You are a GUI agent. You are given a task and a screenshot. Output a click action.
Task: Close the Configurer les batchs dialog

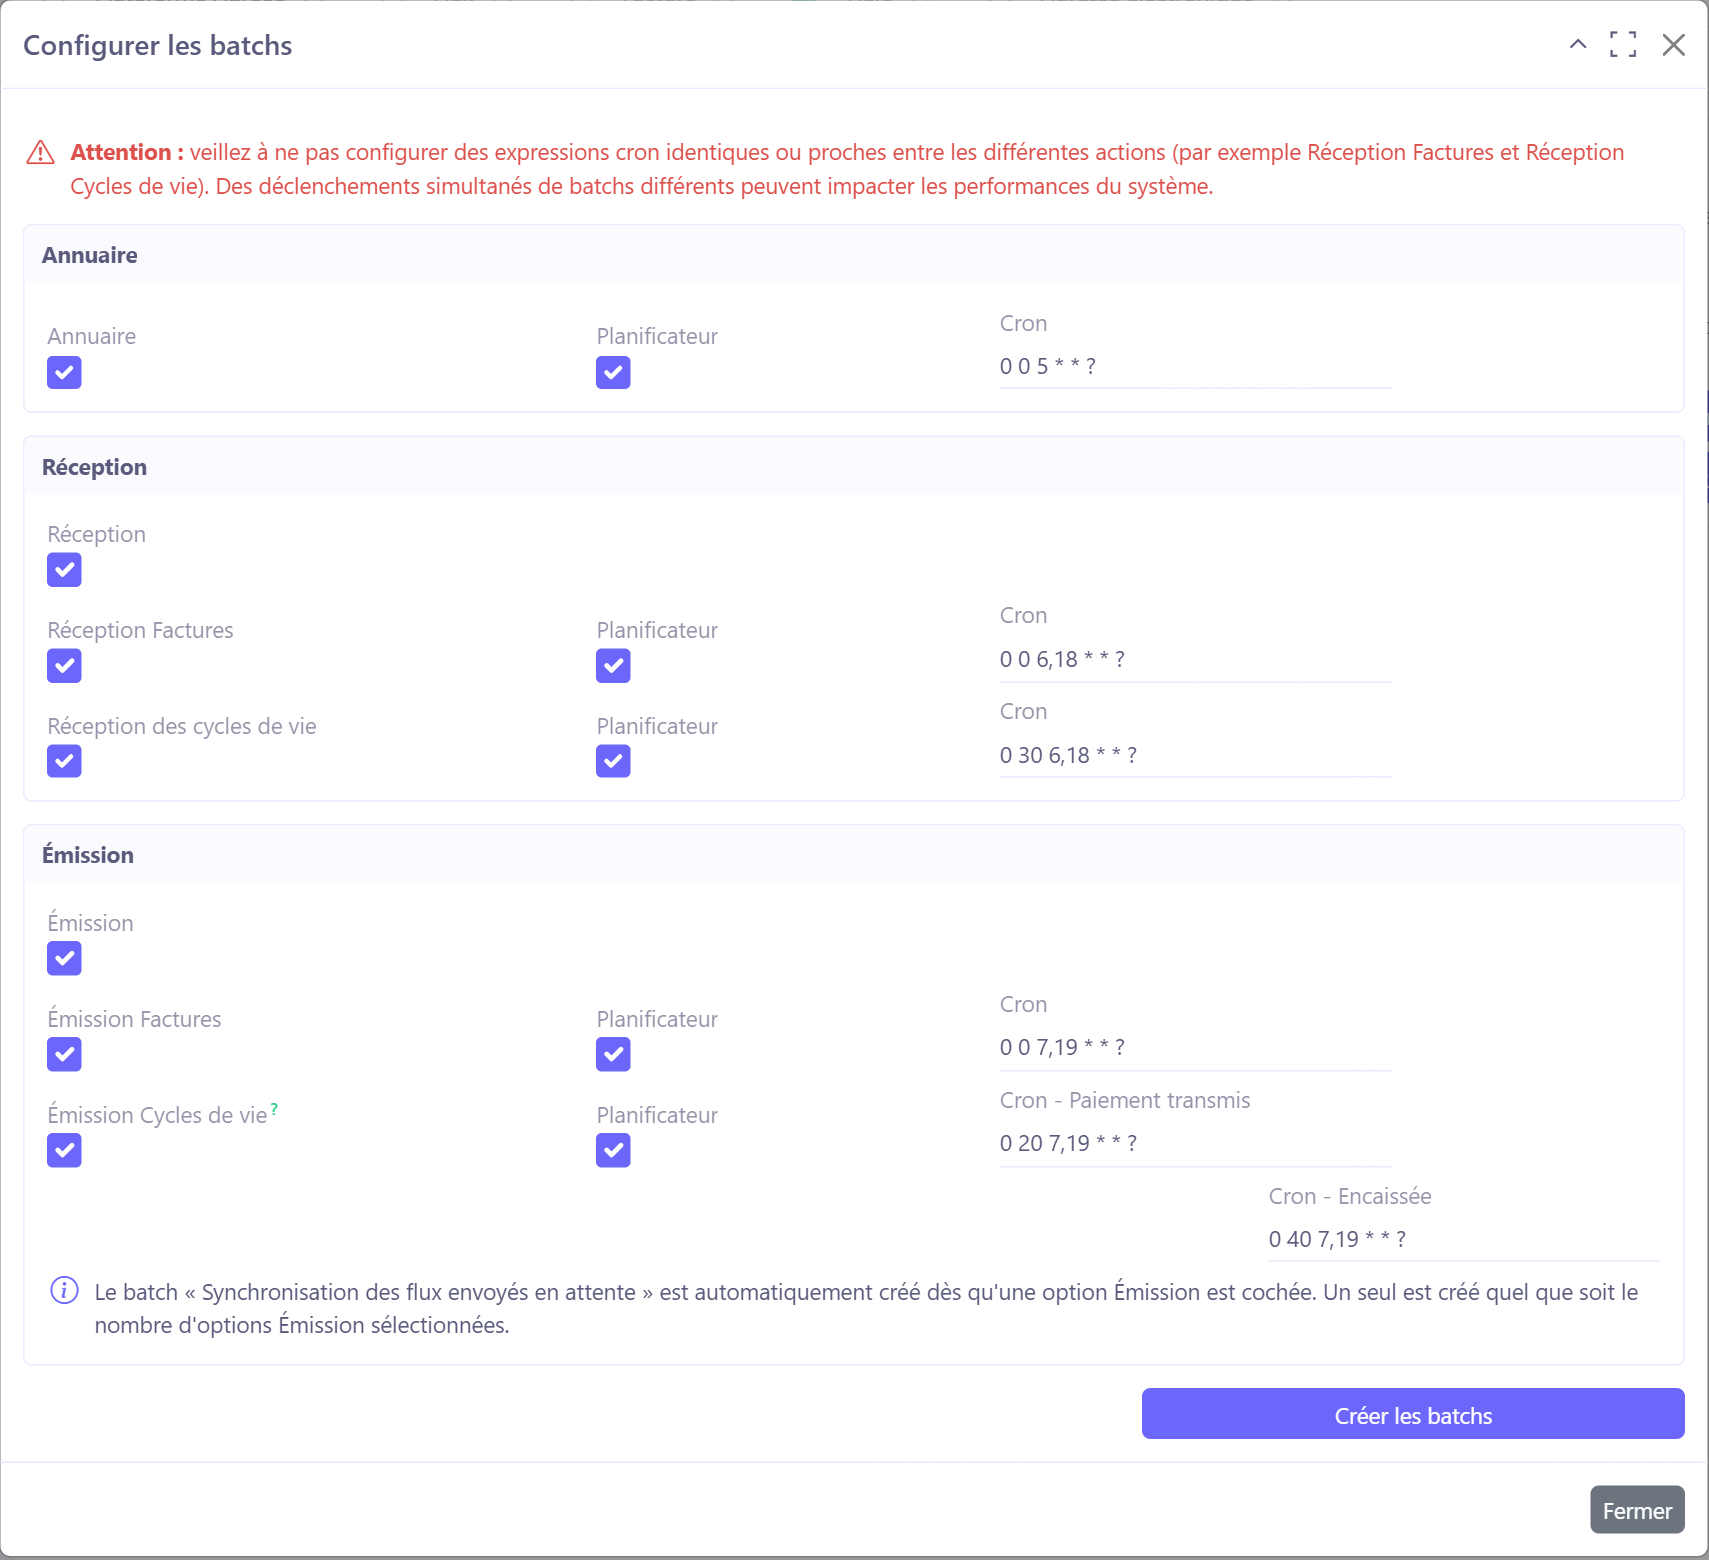pyautogui.click(x=1673, y=44)
